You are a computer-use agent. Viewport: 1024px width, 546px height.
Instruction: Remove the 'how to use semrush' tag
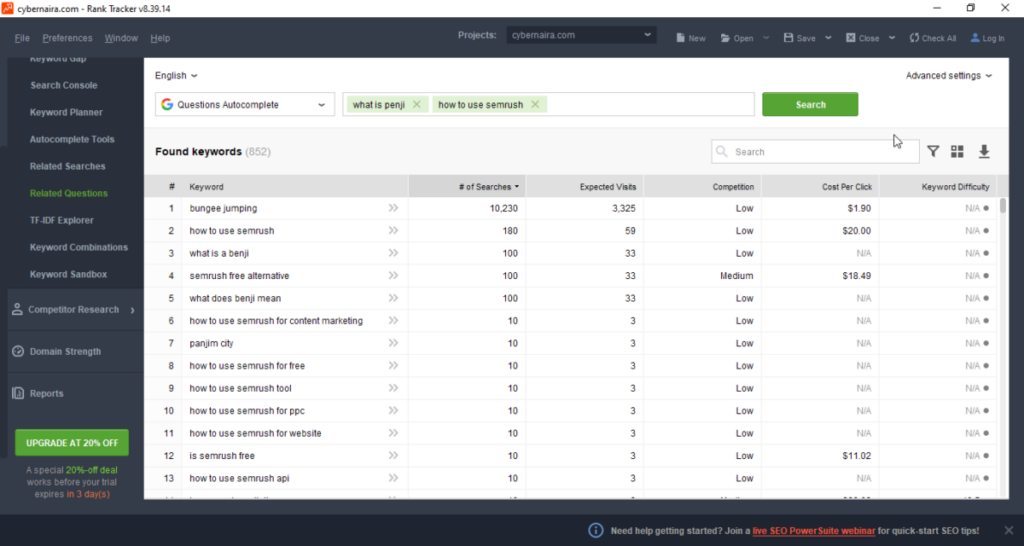click(x=535, y=105)
